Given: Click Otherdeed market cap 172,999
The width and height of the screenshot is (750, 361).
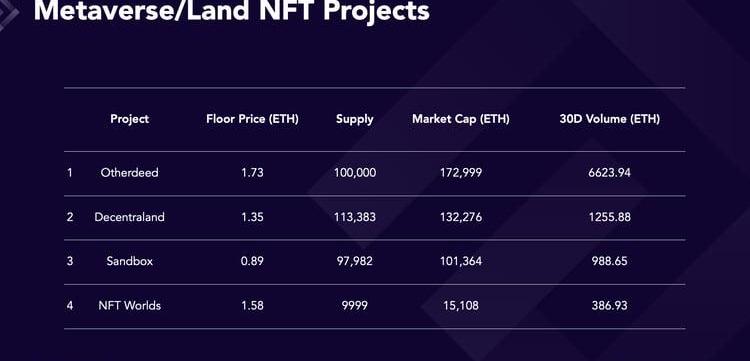Looking at the screenshot, I should point(461,173).
